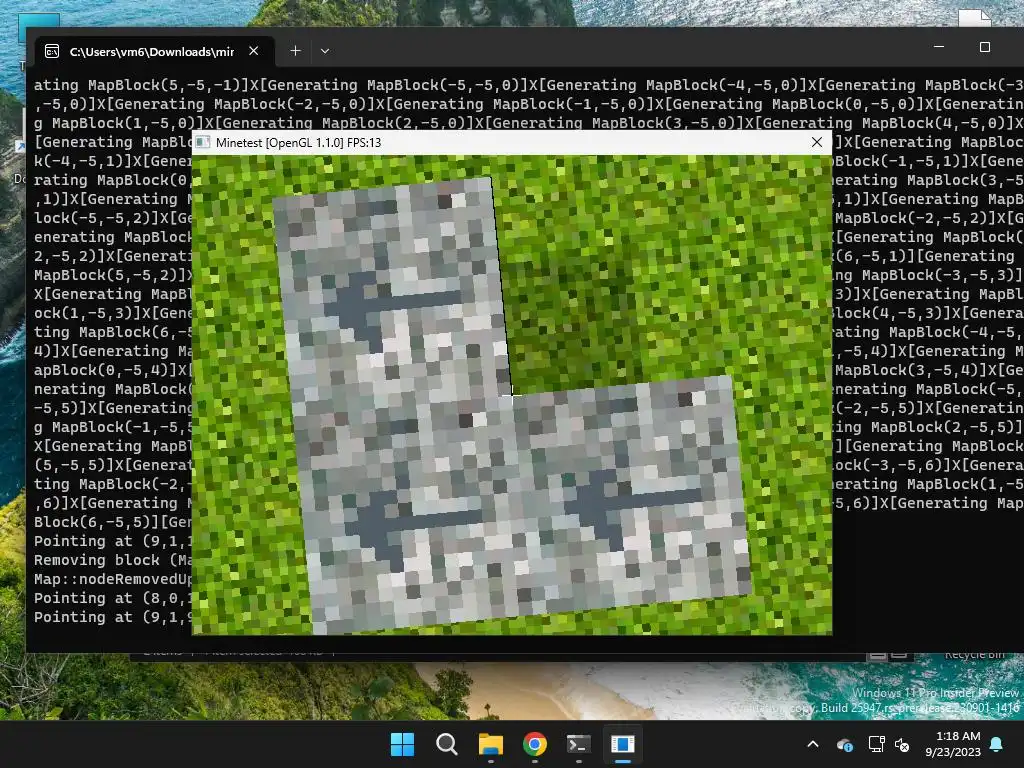Click the Minetest window title text
Image resolution: width=1024 pixels, height=768 pixels.
(298, 142)
